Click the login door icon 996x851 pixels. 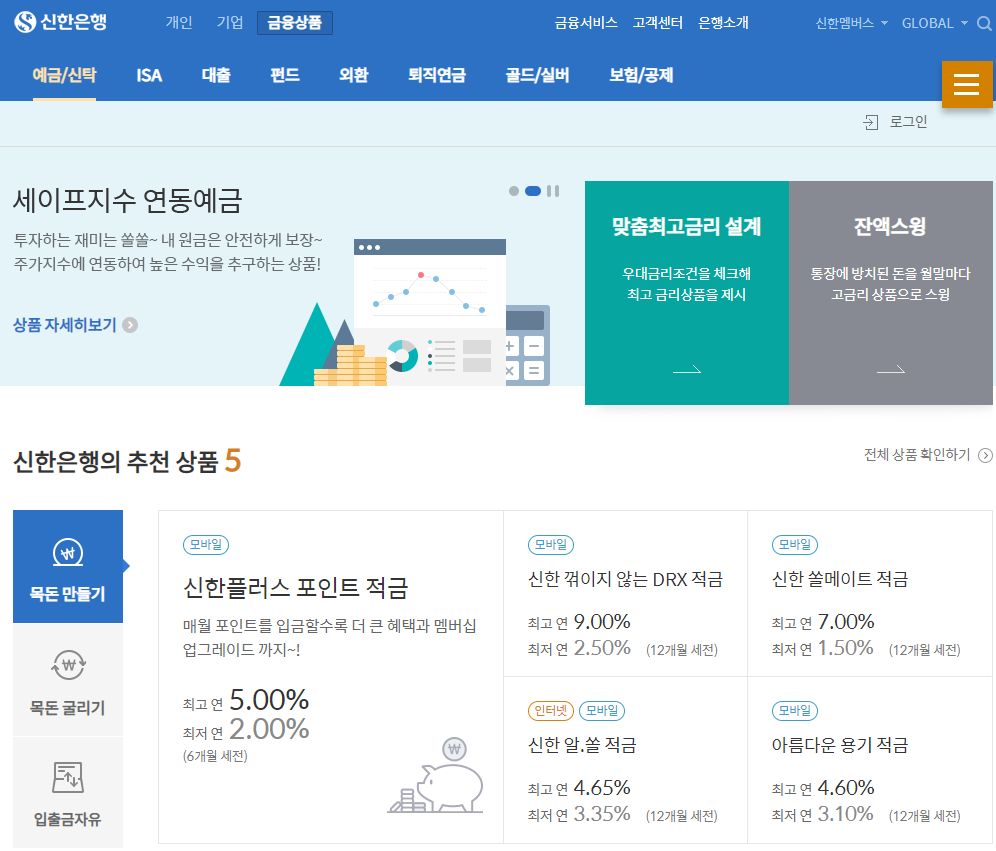click(870, 122)
